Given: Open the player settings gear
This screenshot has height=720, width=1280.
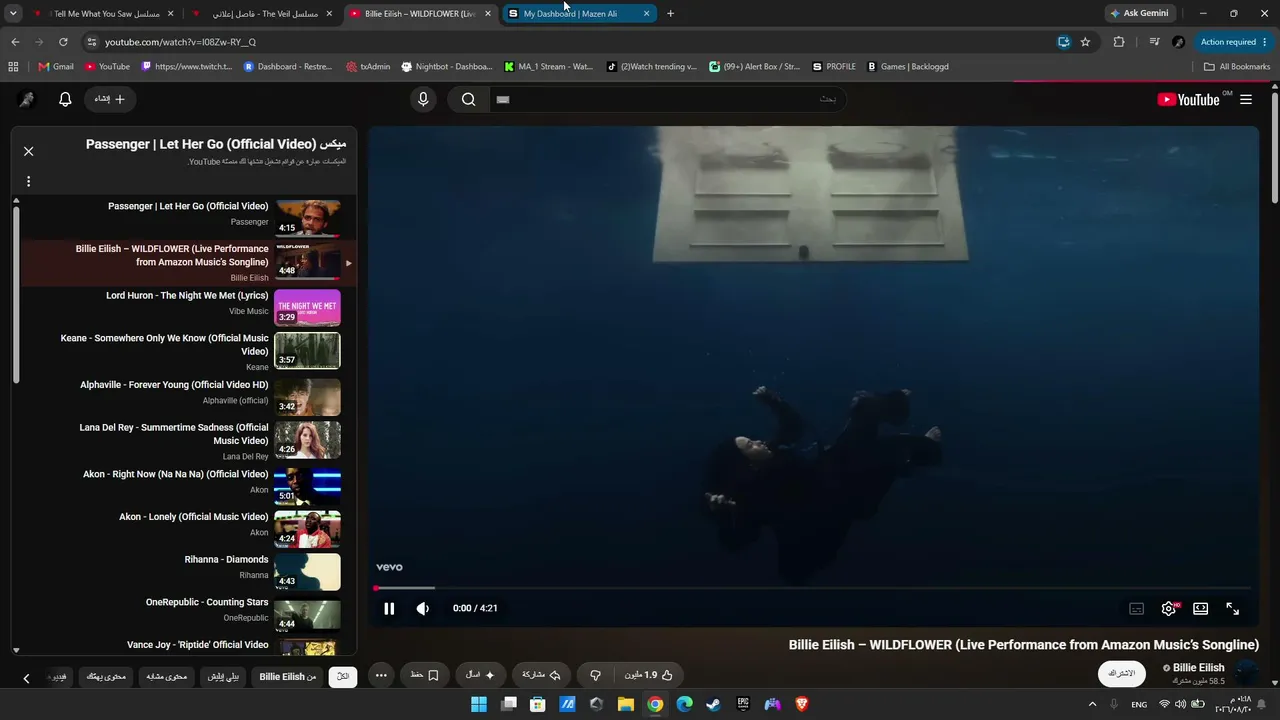Looking at the screenshot, I should pyautogui.click(x=1168, y=608).
